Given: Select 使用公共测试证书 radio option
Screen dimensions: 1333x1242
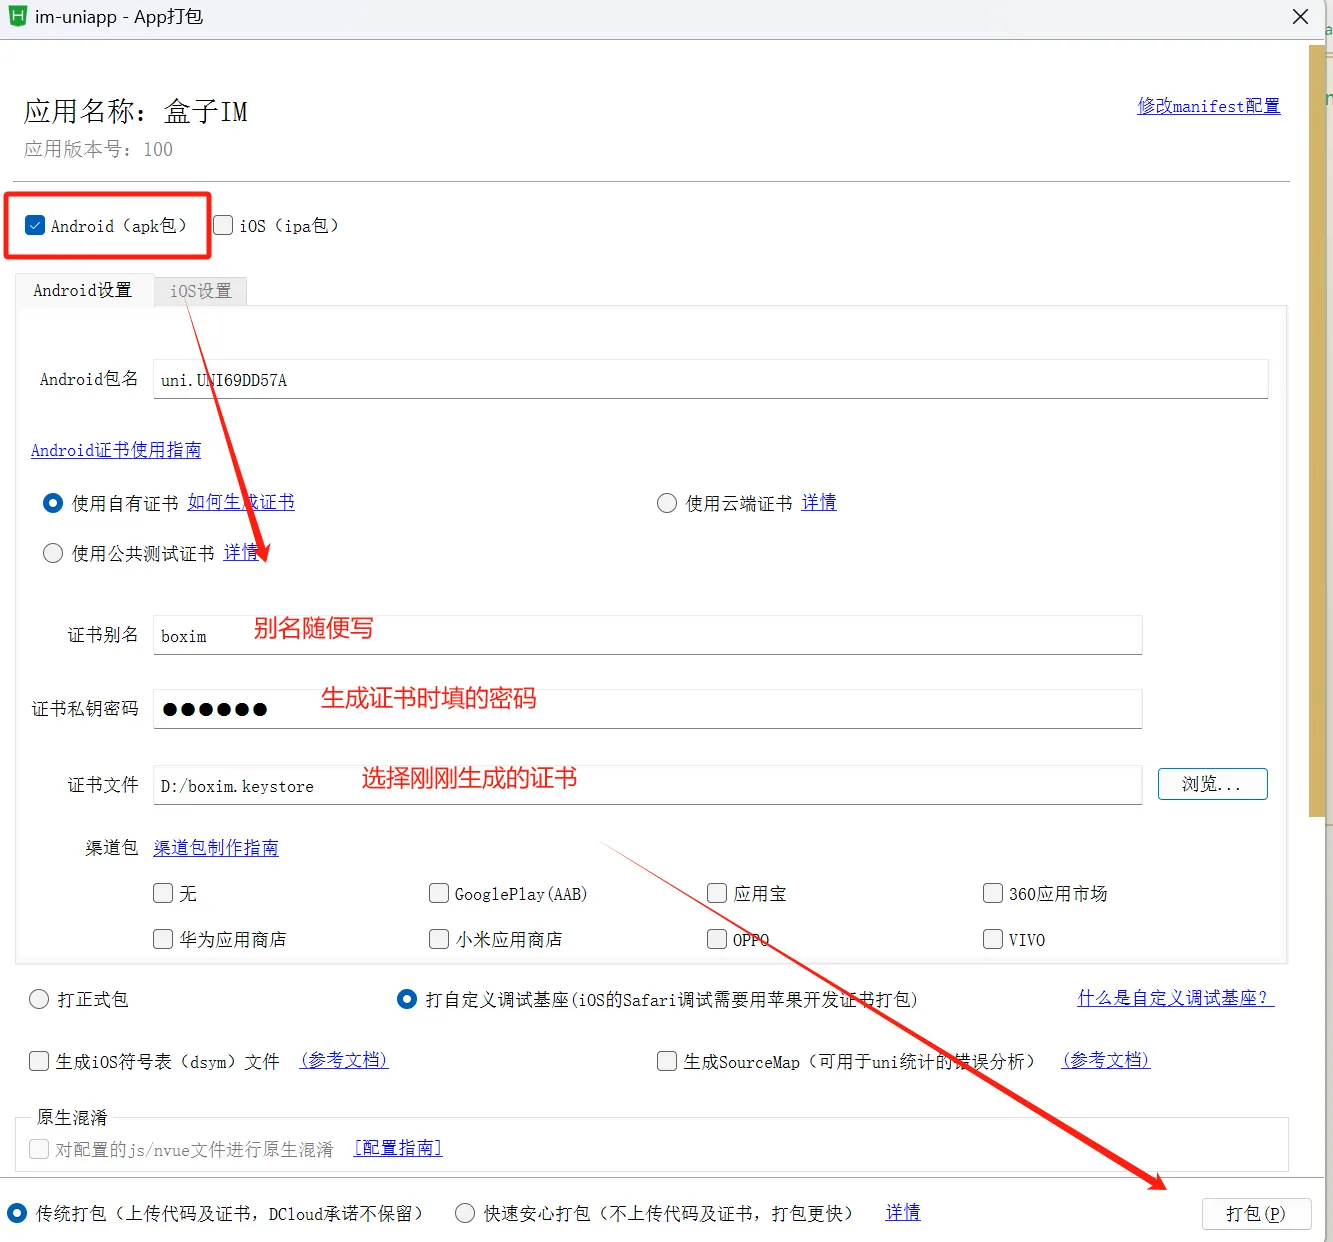Looking at the screenshot, I should [52, 553].
